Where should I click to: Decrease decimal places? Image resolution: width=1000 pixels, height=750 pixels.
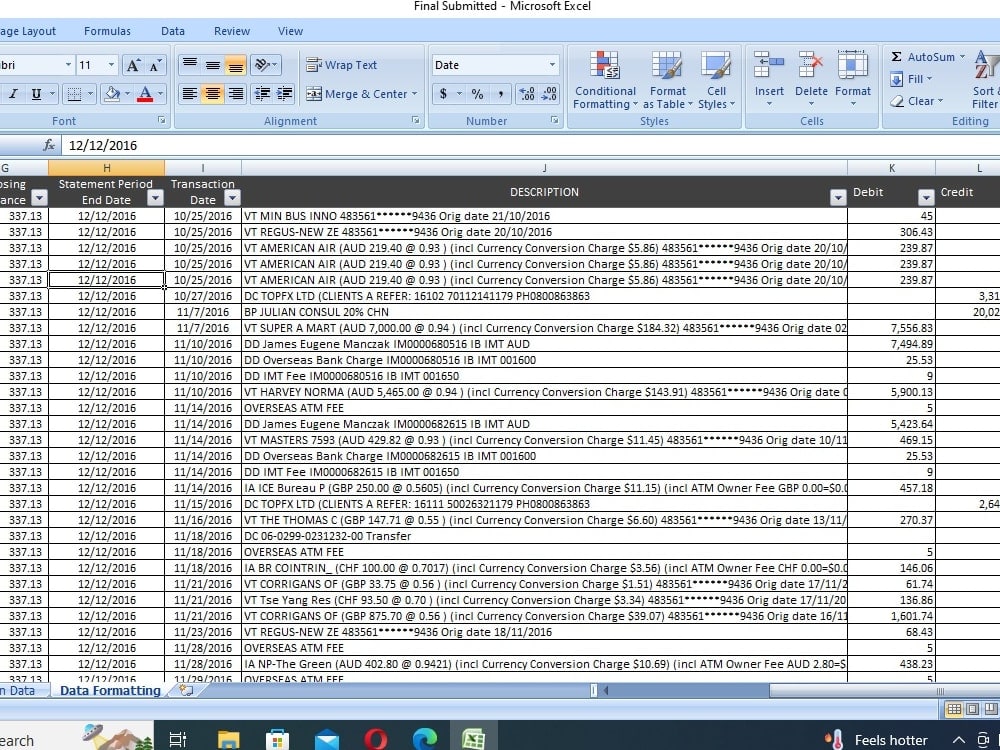pos(549,94)
